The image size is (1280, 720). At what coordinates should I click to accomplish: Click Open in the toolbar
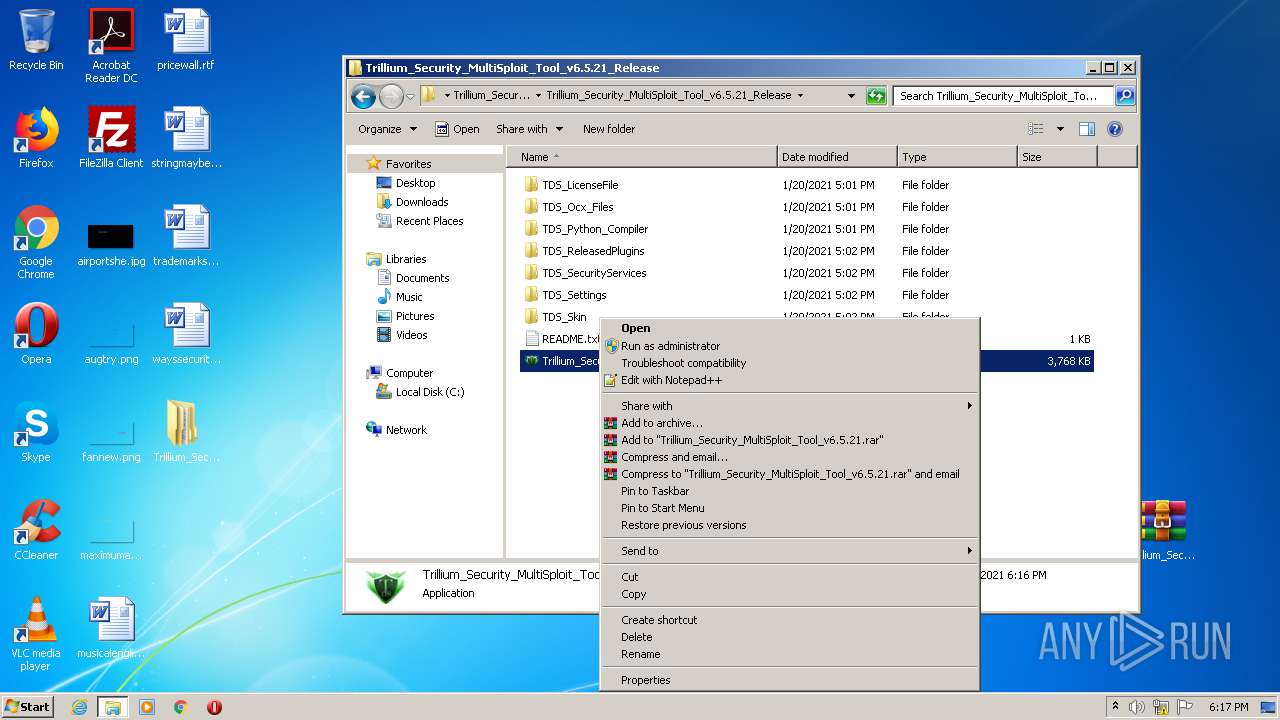[x=458, y=129]
